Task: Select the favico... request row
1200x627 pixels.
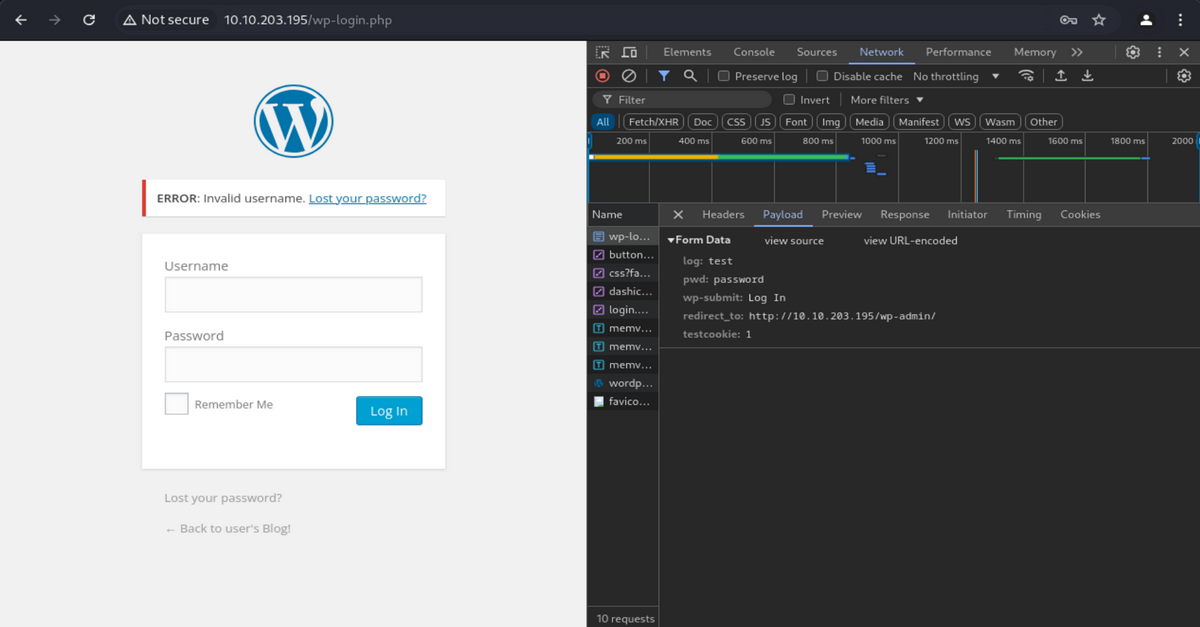Action: (x=623, y=401)
